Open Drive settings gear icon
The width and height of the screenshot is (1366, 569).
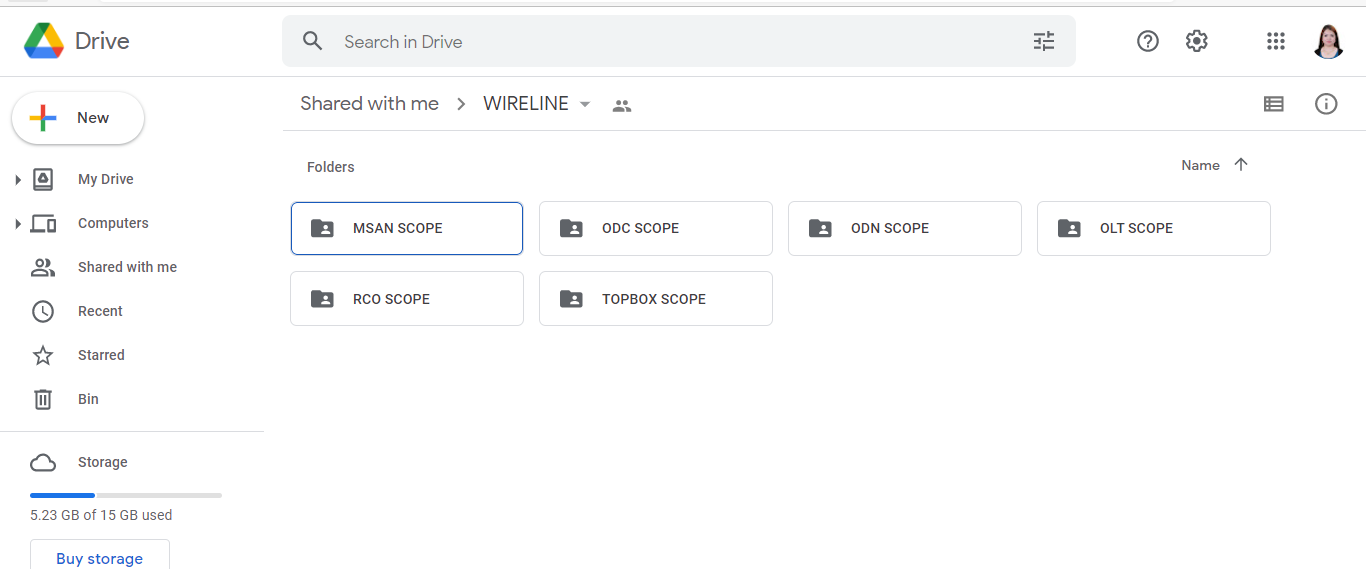pyautogui.click(x=1197, y=41)
